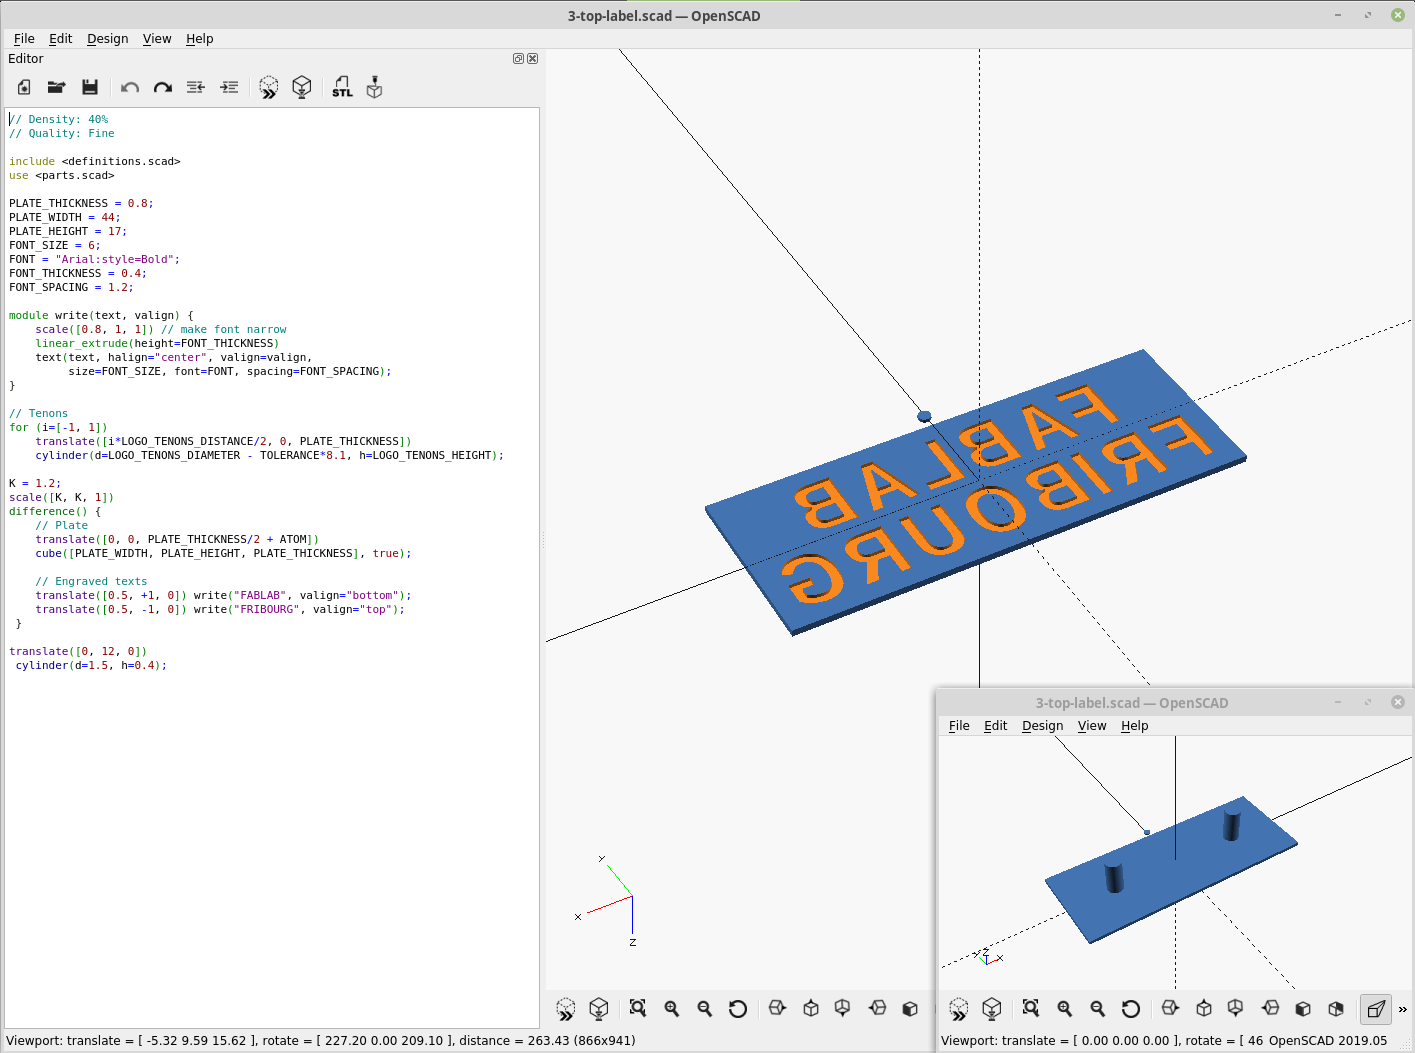
Task: Expand the extra toolbar icons with the chevron
Action: [x=1402, y=1009]
